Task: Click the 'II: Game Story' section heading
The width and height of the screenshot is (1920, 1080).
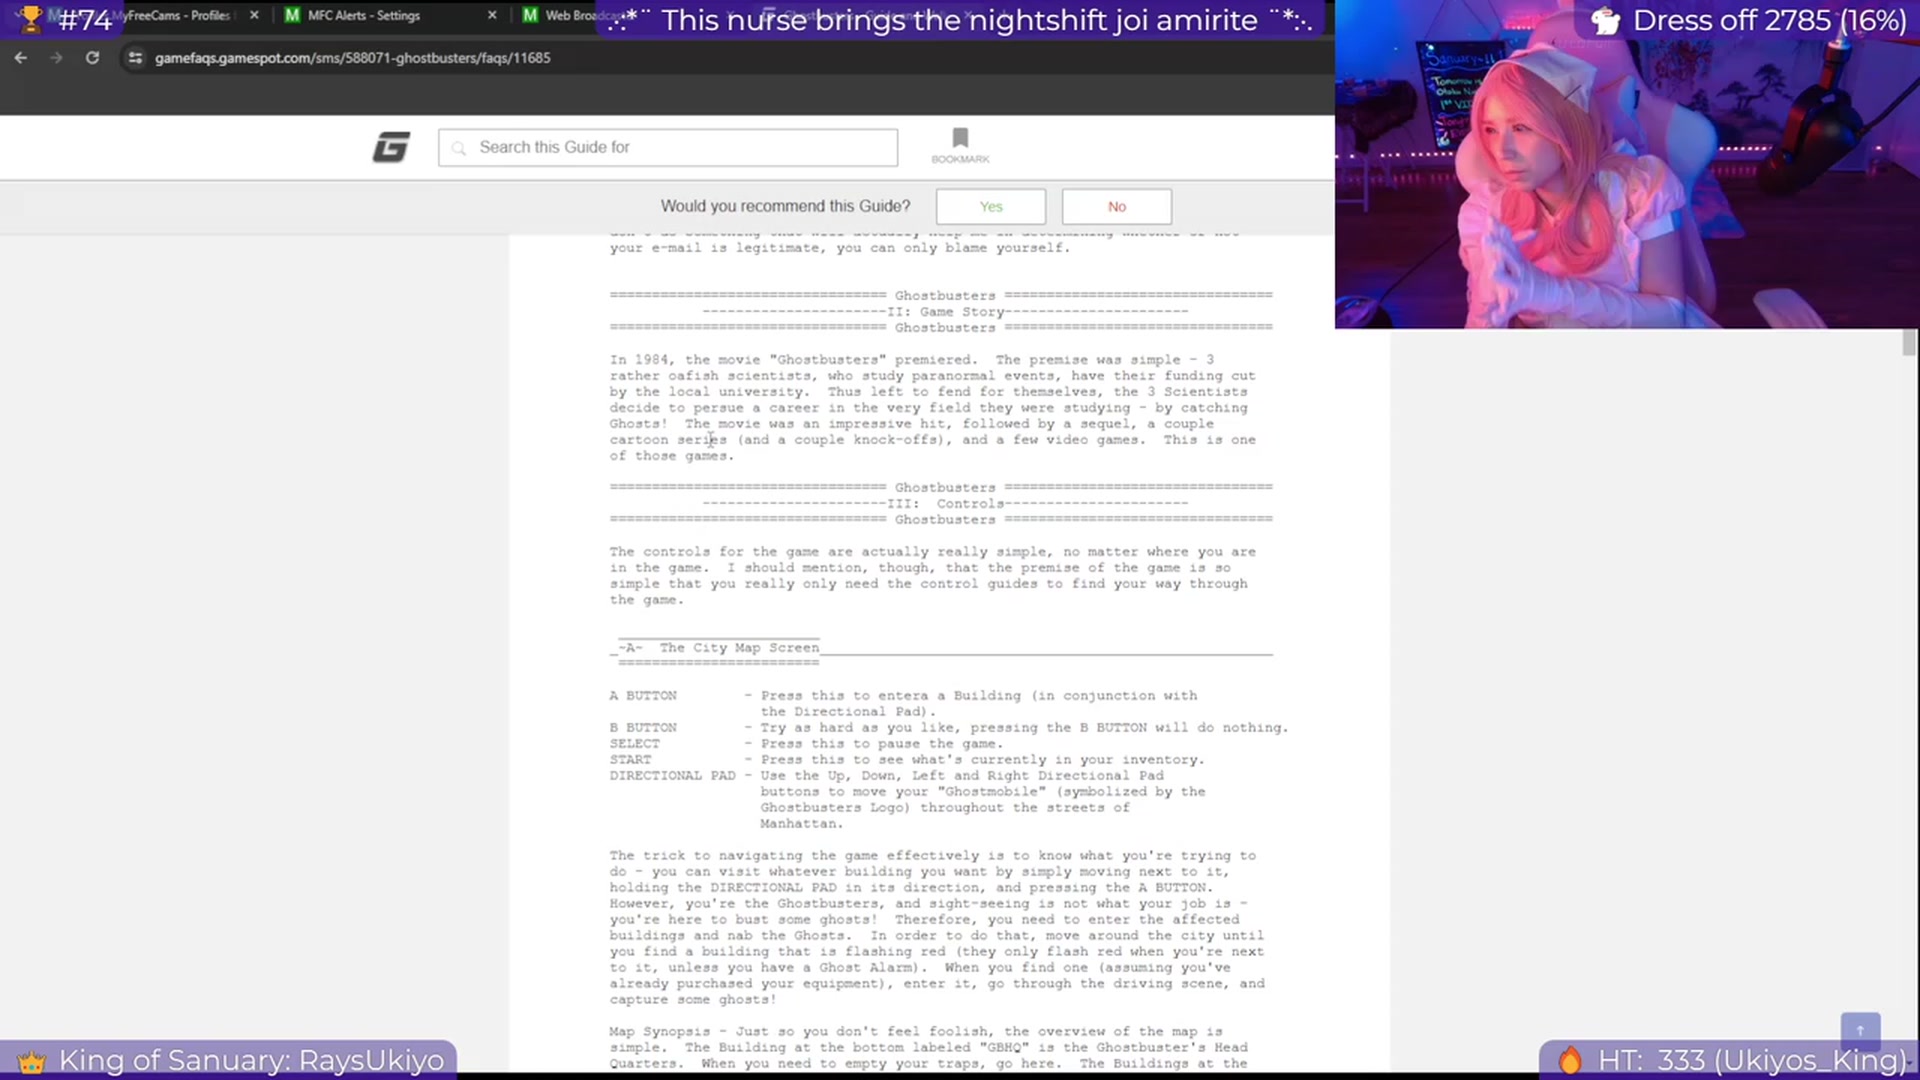Action: coord(945,312)
